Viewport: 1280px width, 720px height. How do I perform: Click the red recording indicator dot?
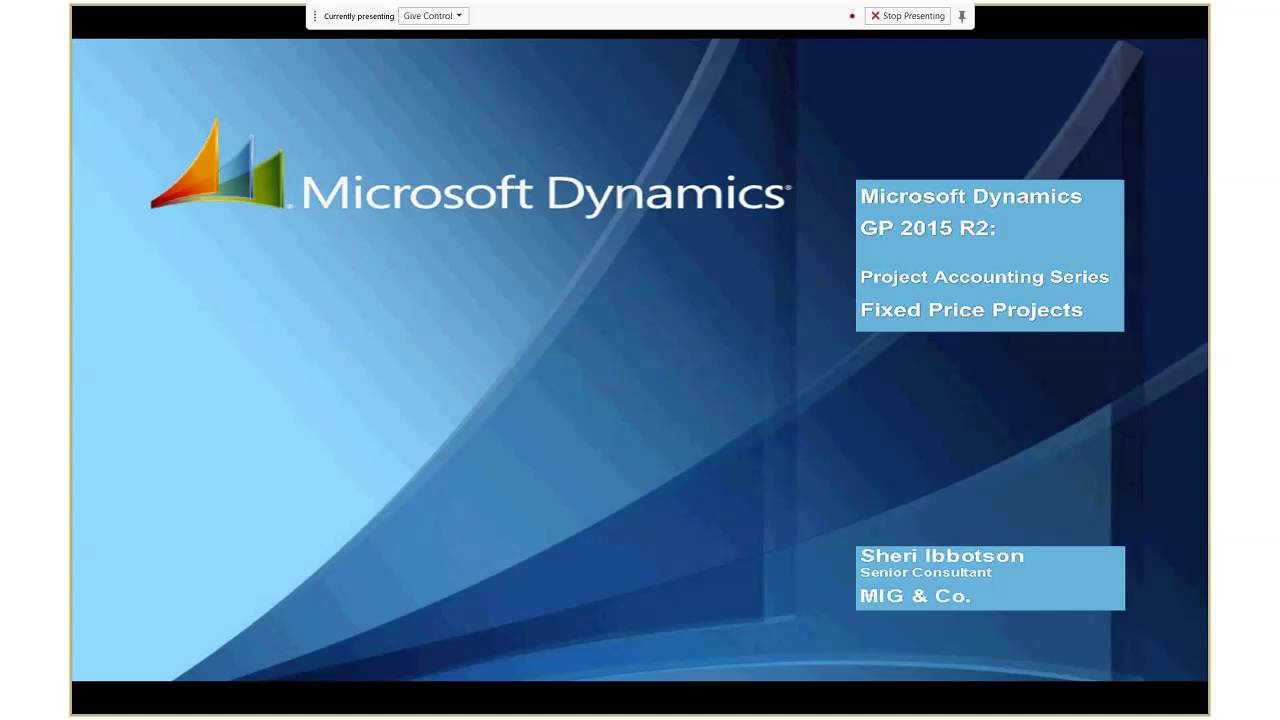point(852,16)
